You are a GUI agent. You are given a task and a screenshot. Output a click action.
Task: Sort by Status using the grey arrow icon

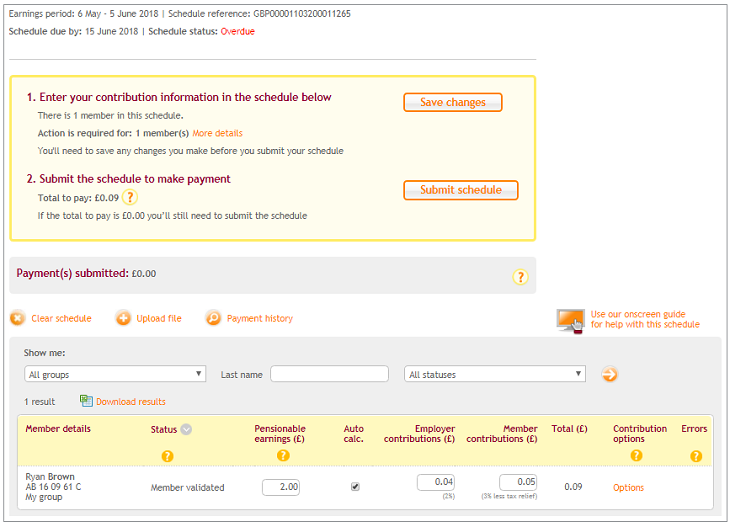[x=186, y=429]
